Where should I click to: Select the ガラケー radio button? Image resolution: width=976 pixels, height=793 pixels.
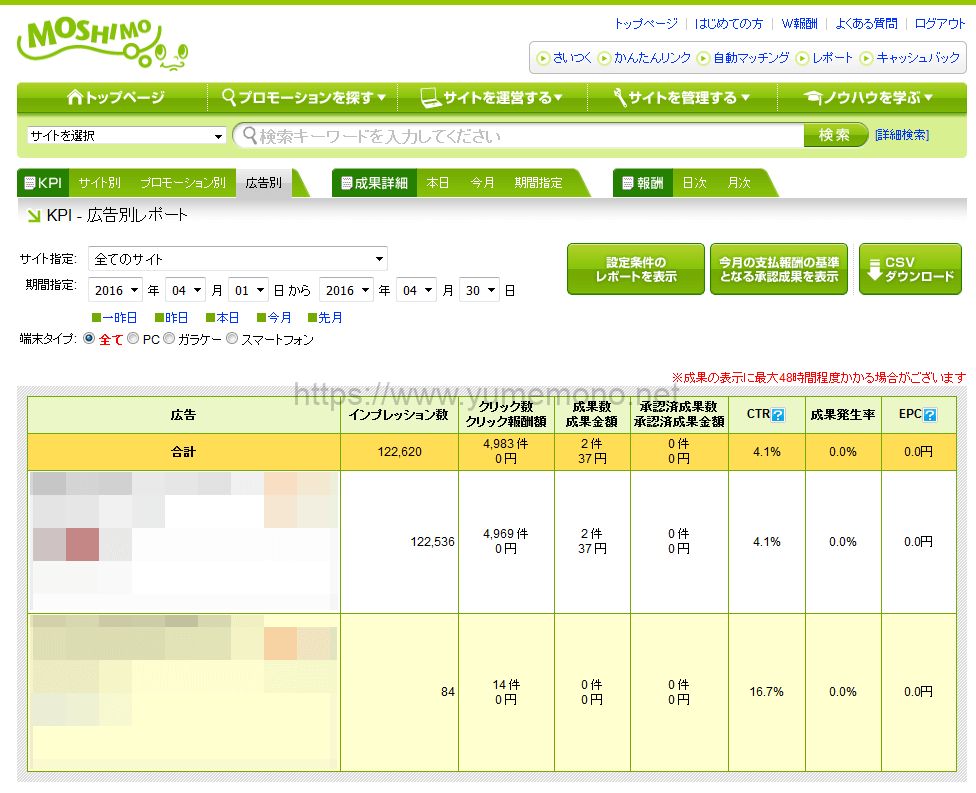pos(169,339)
